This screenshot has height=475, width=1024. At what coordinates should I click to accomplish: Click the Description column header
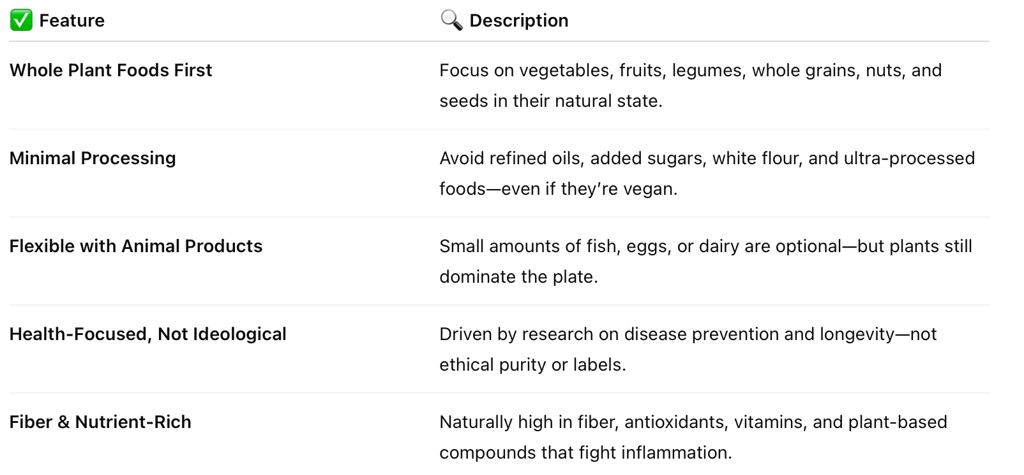pos(519,21)
